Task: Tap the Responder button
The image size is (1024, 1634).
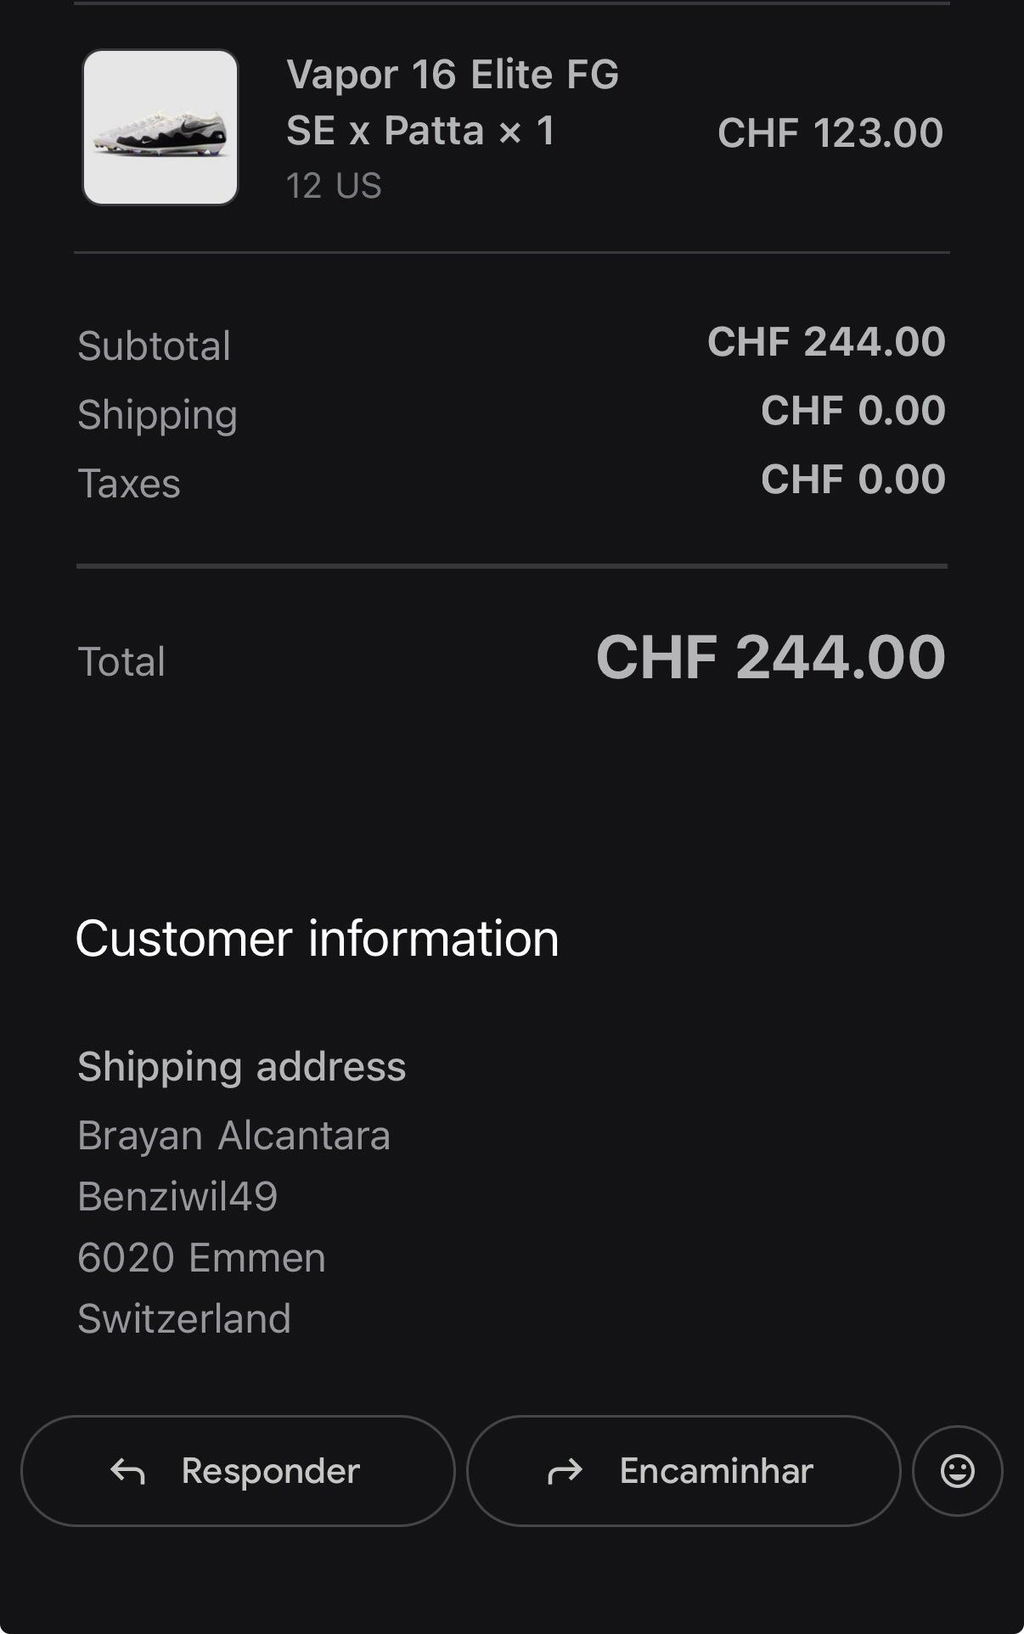Action: [x=238, y=1470]
